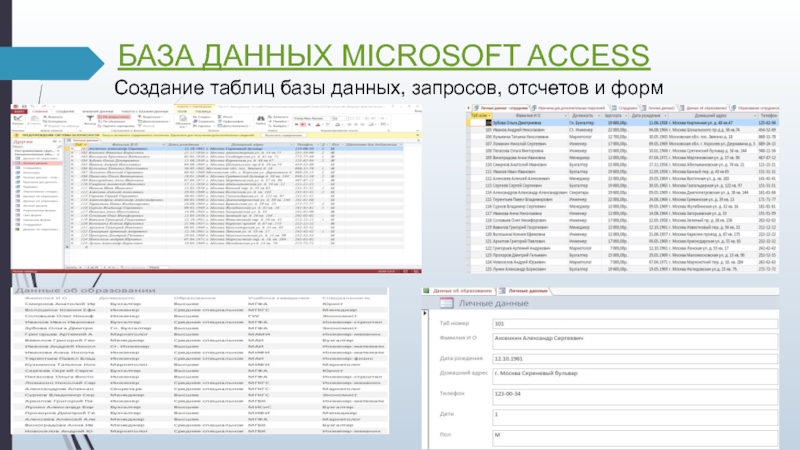This screenshot has height=450, width=800.
Task: Open Должность column filter arrow in right table
Action: pyautogui.click(x=598, y=116)
